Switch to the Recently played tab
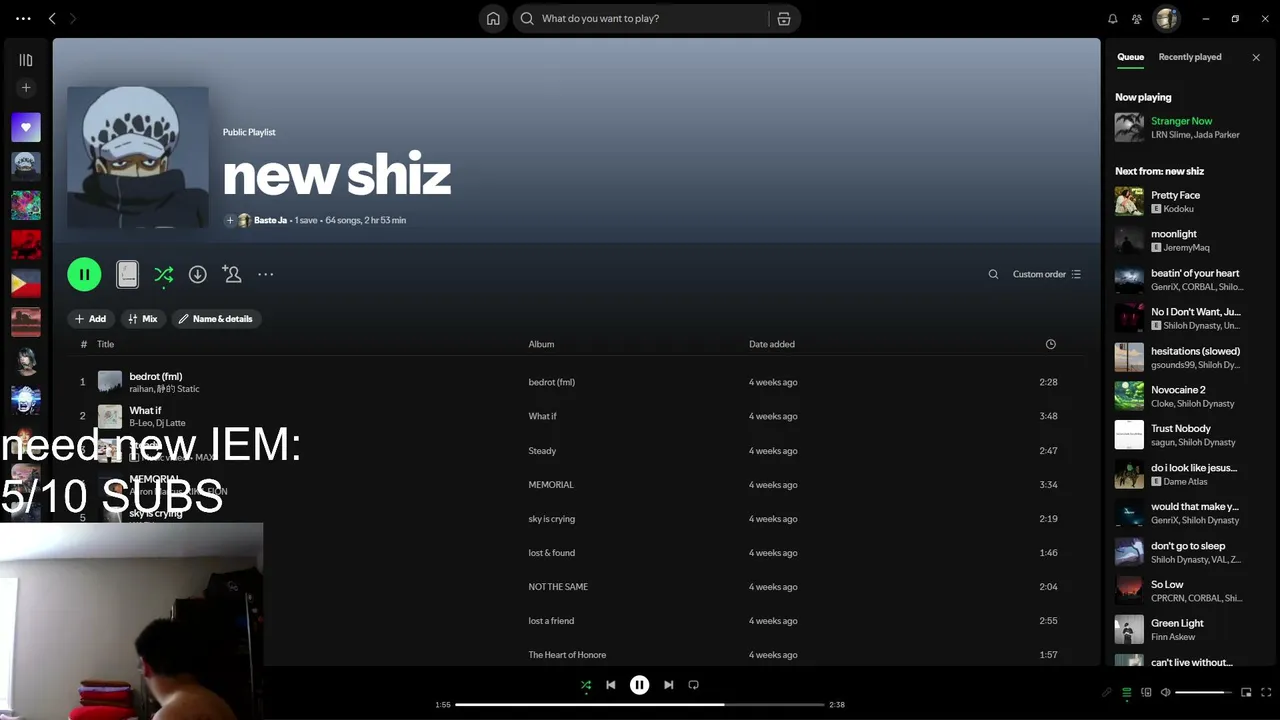This screenshot has height=720, width=1280. [1190, 57]
